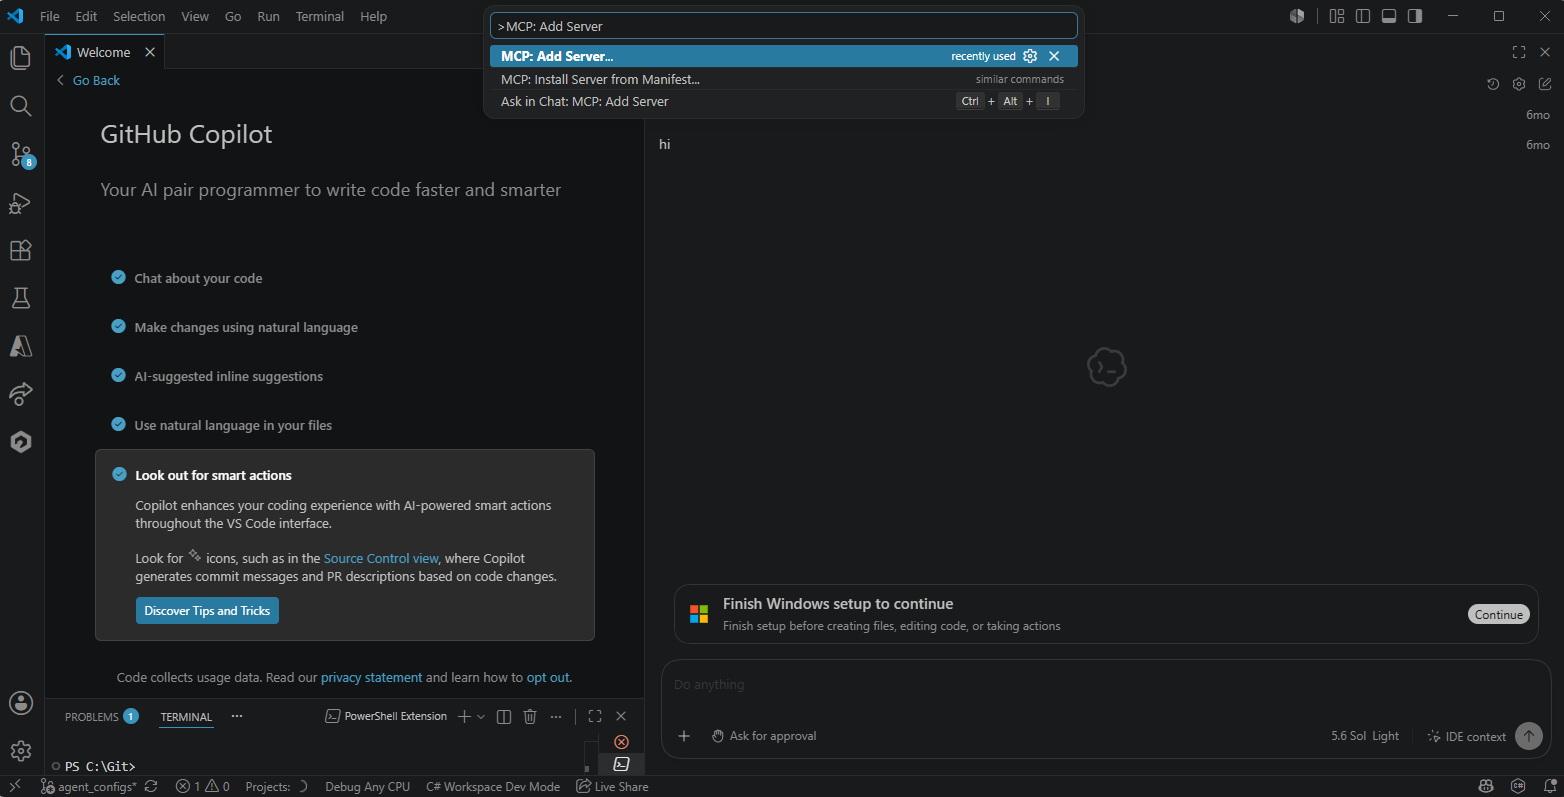This screenshot has width=1564, height=797.
Task: Click the Discover Tips and Tricks button
Action: [207, 611]
